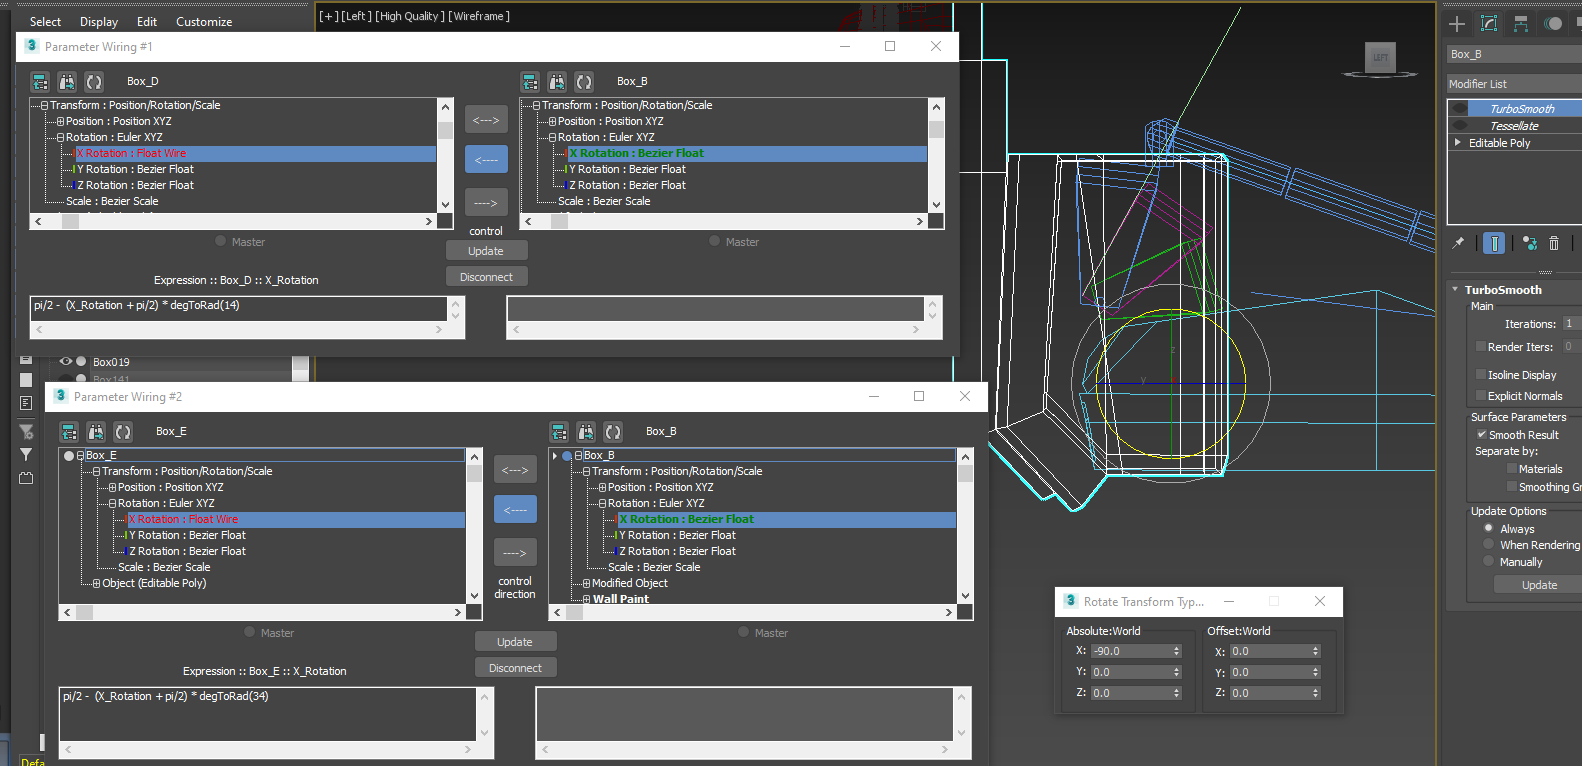
Task: Uncheck the Smooth Result checkbox
Action: pyautogui.click(x=1482, y=435)
